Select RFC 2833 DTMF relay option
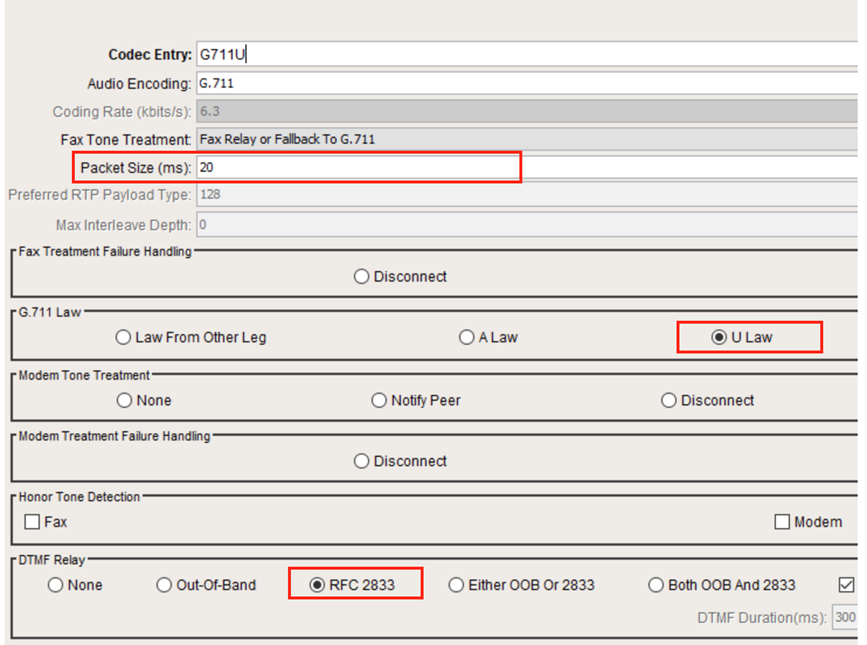Image resolution: width=867 pixels, height=645 pixels. click(317, 586)
